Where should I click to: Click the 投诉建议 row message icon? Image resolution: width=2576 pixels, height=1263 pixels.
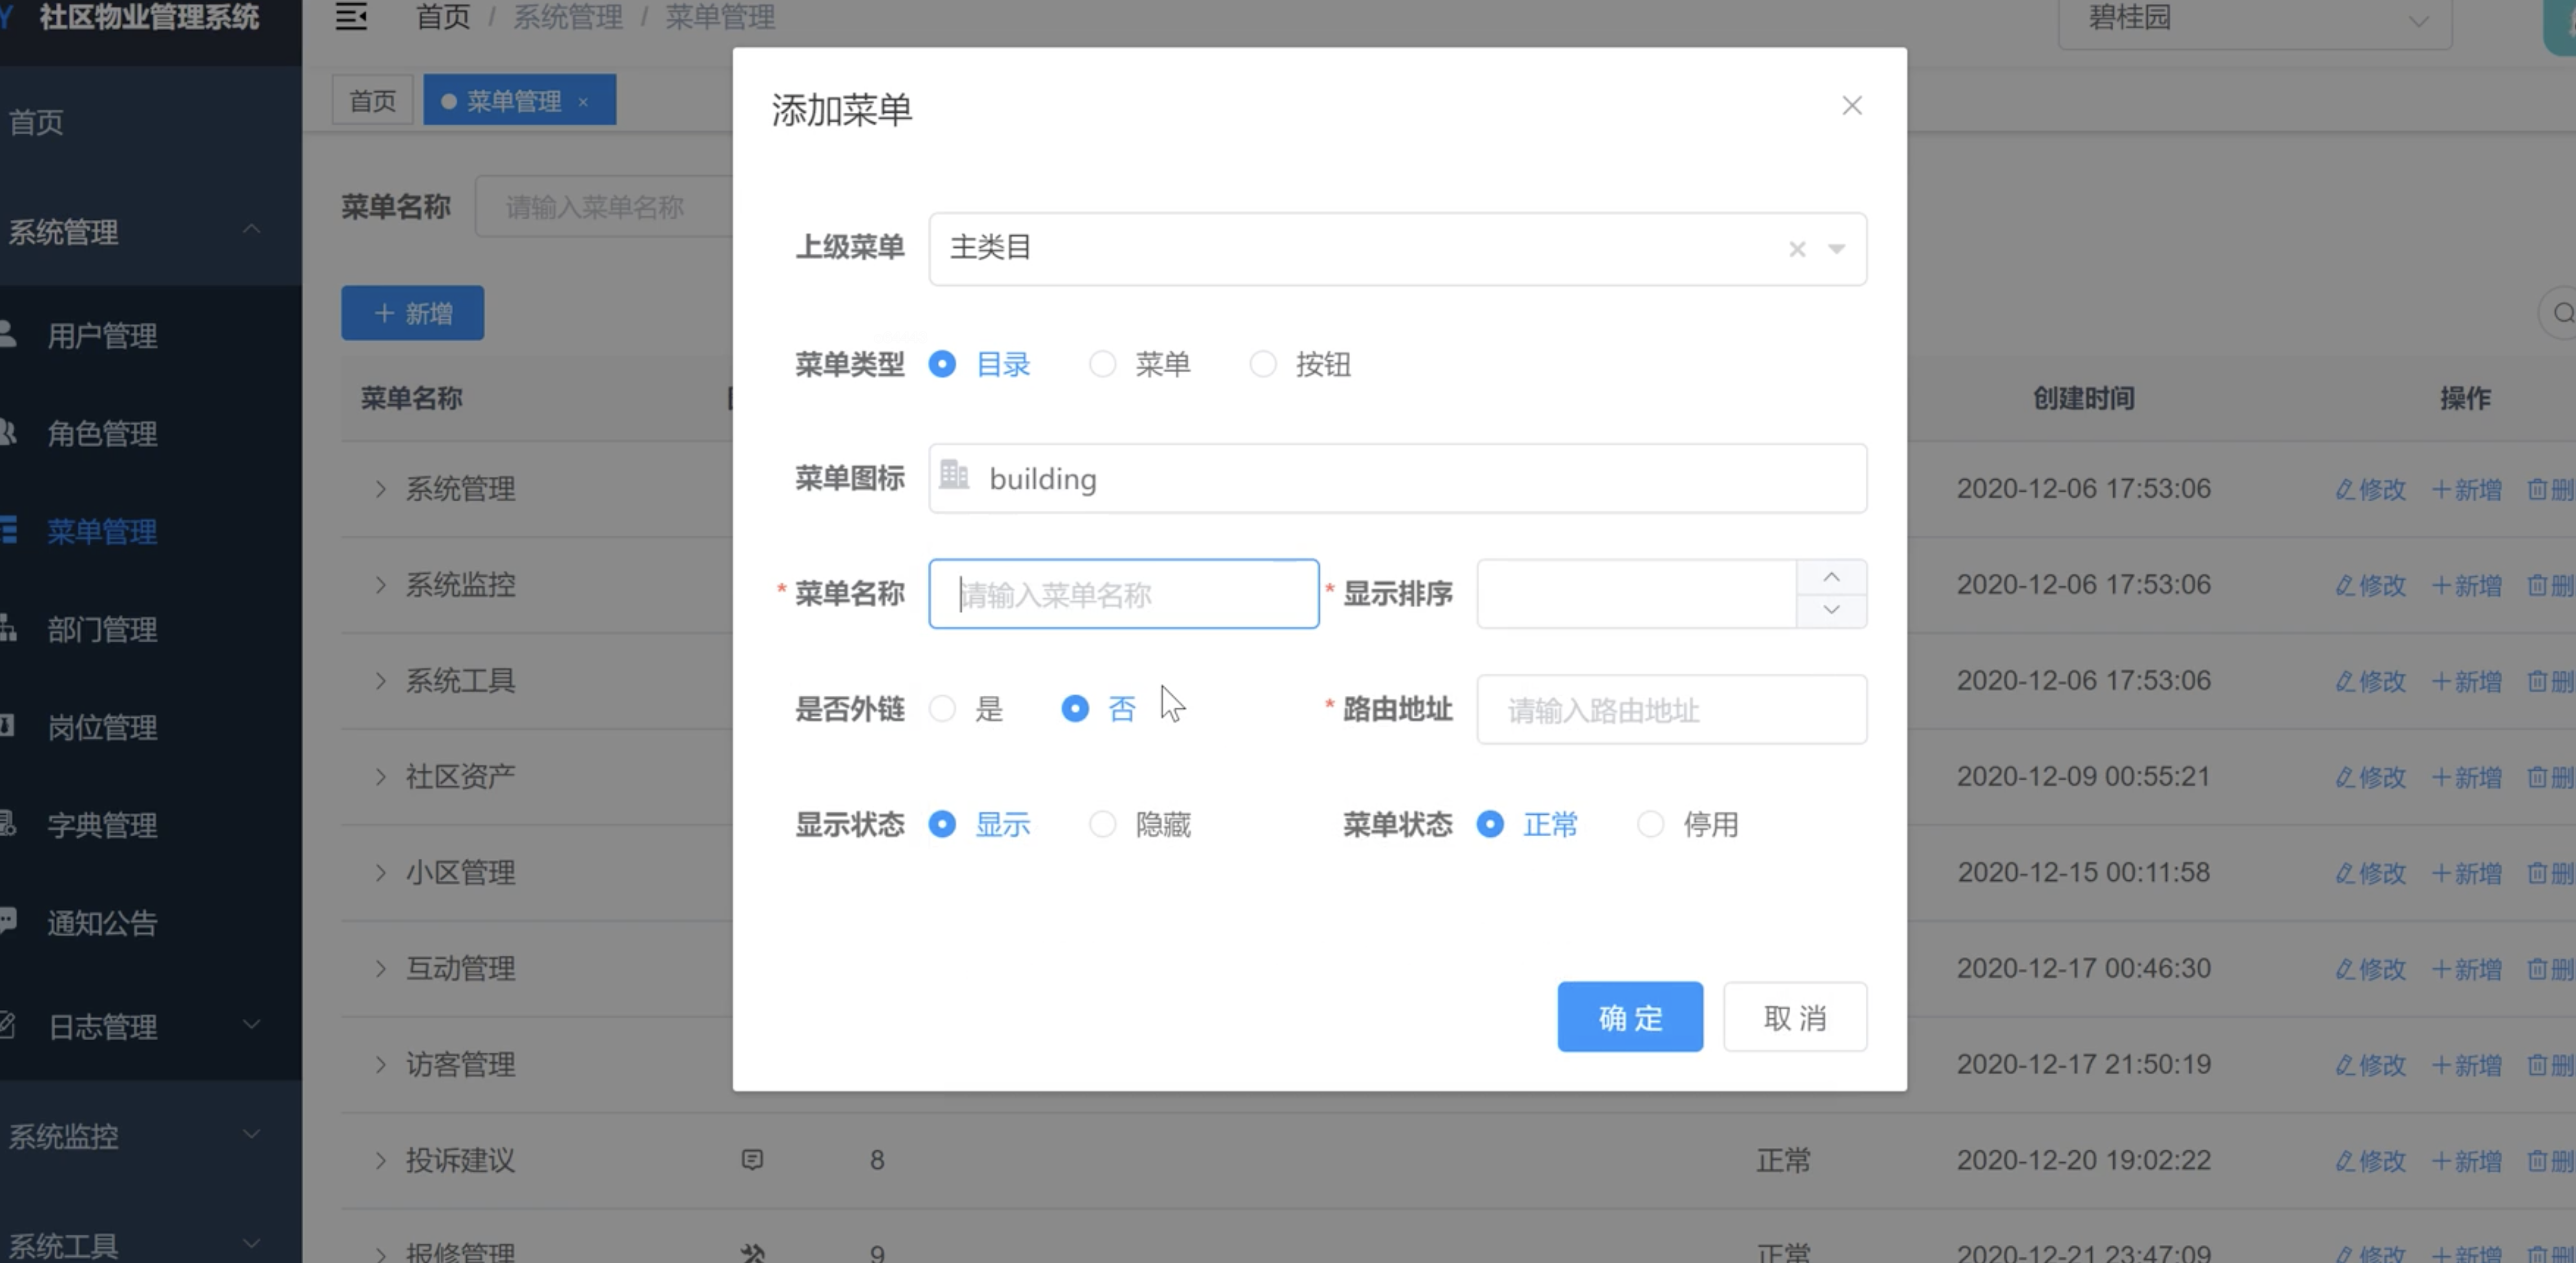(752, 1160)
